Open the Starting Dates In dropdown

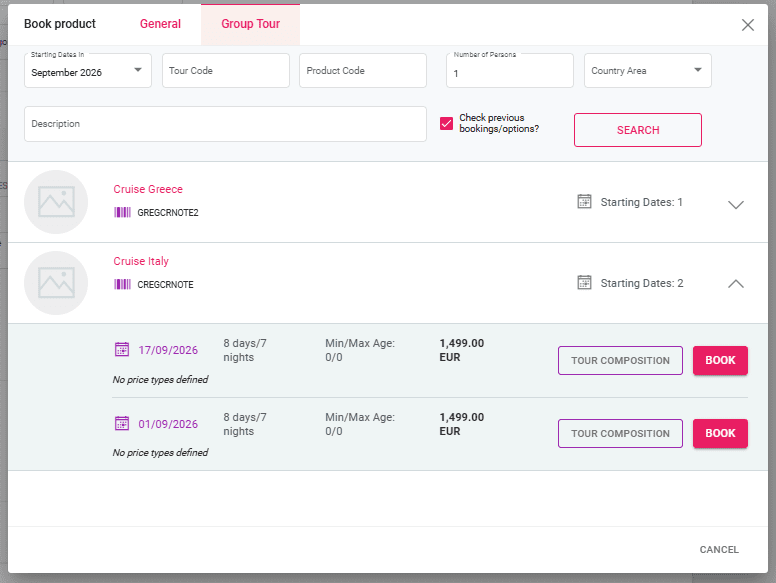point(88,71)
